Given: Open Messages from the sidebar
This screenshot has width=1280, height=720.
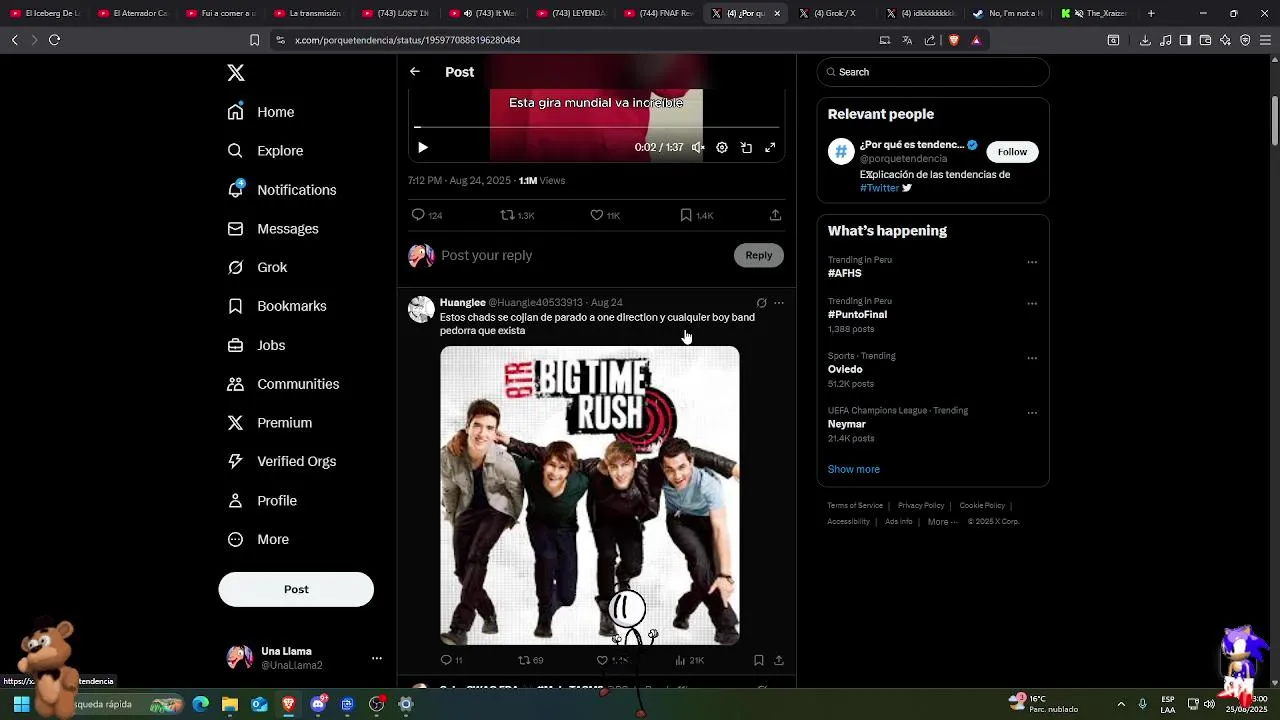Looking at the screenshot, I should [x=273, y=229].
